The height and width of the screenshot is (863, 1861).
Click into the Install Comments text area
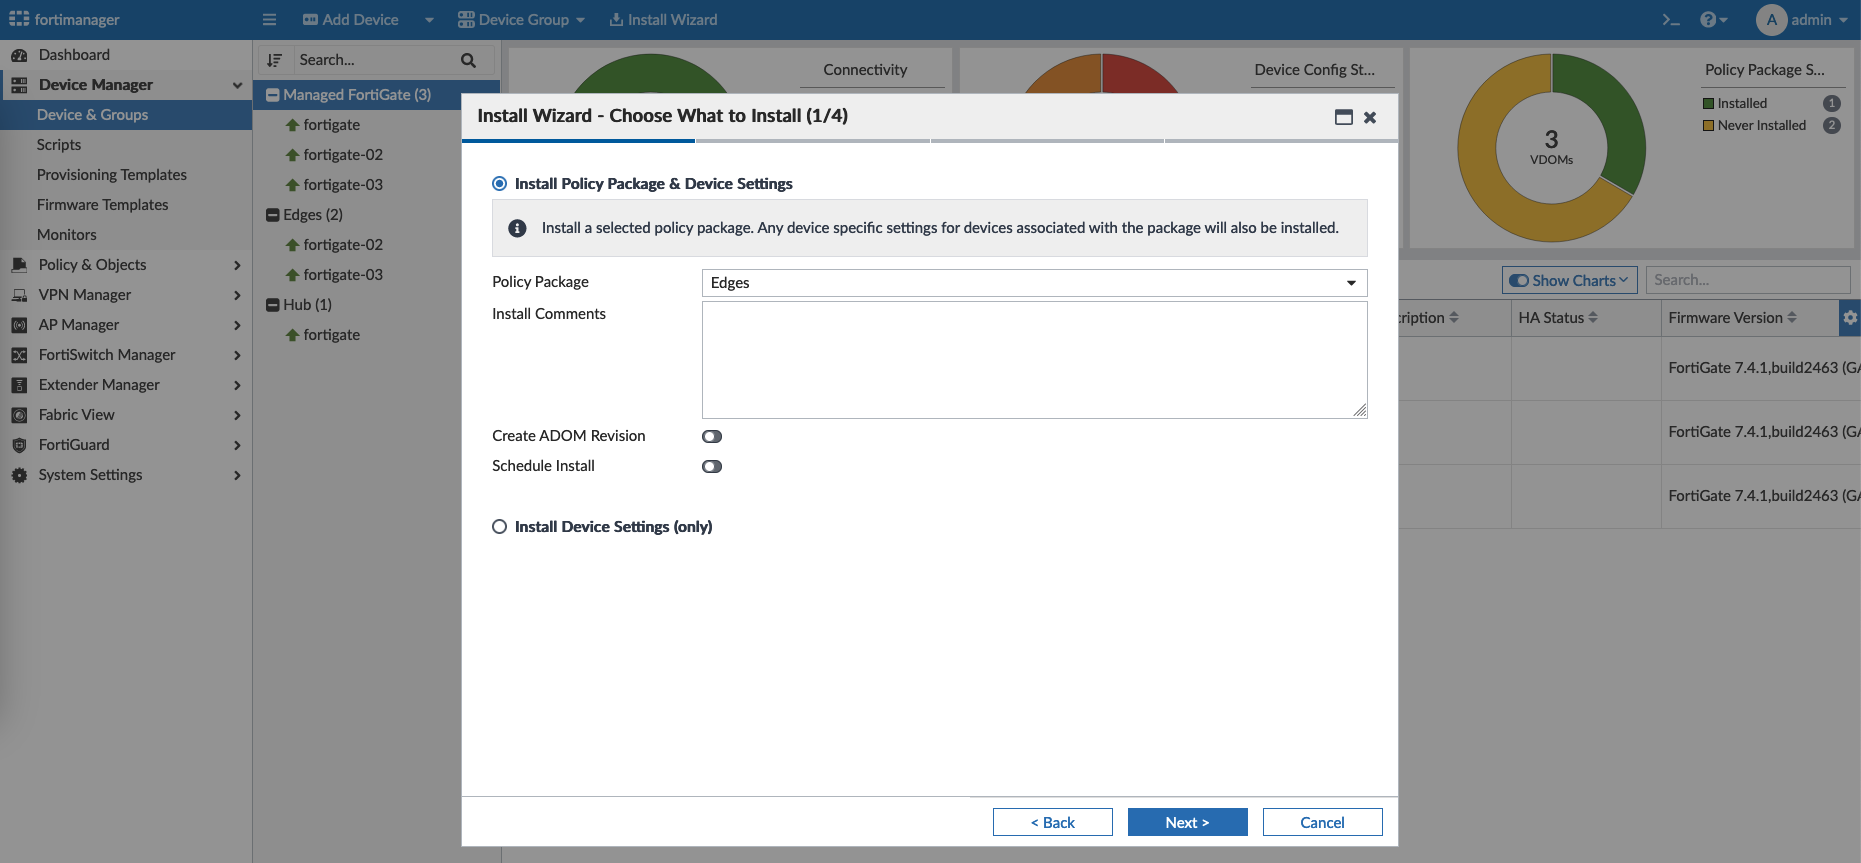pyautogui.click(x=1034, y=360)
